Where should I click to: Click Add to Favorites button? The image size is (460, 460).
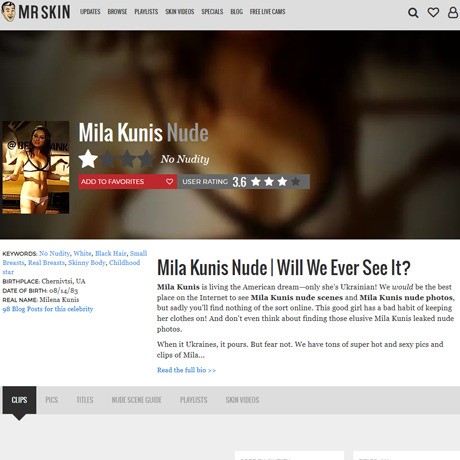pyautogui.click(x=128, y=182)
